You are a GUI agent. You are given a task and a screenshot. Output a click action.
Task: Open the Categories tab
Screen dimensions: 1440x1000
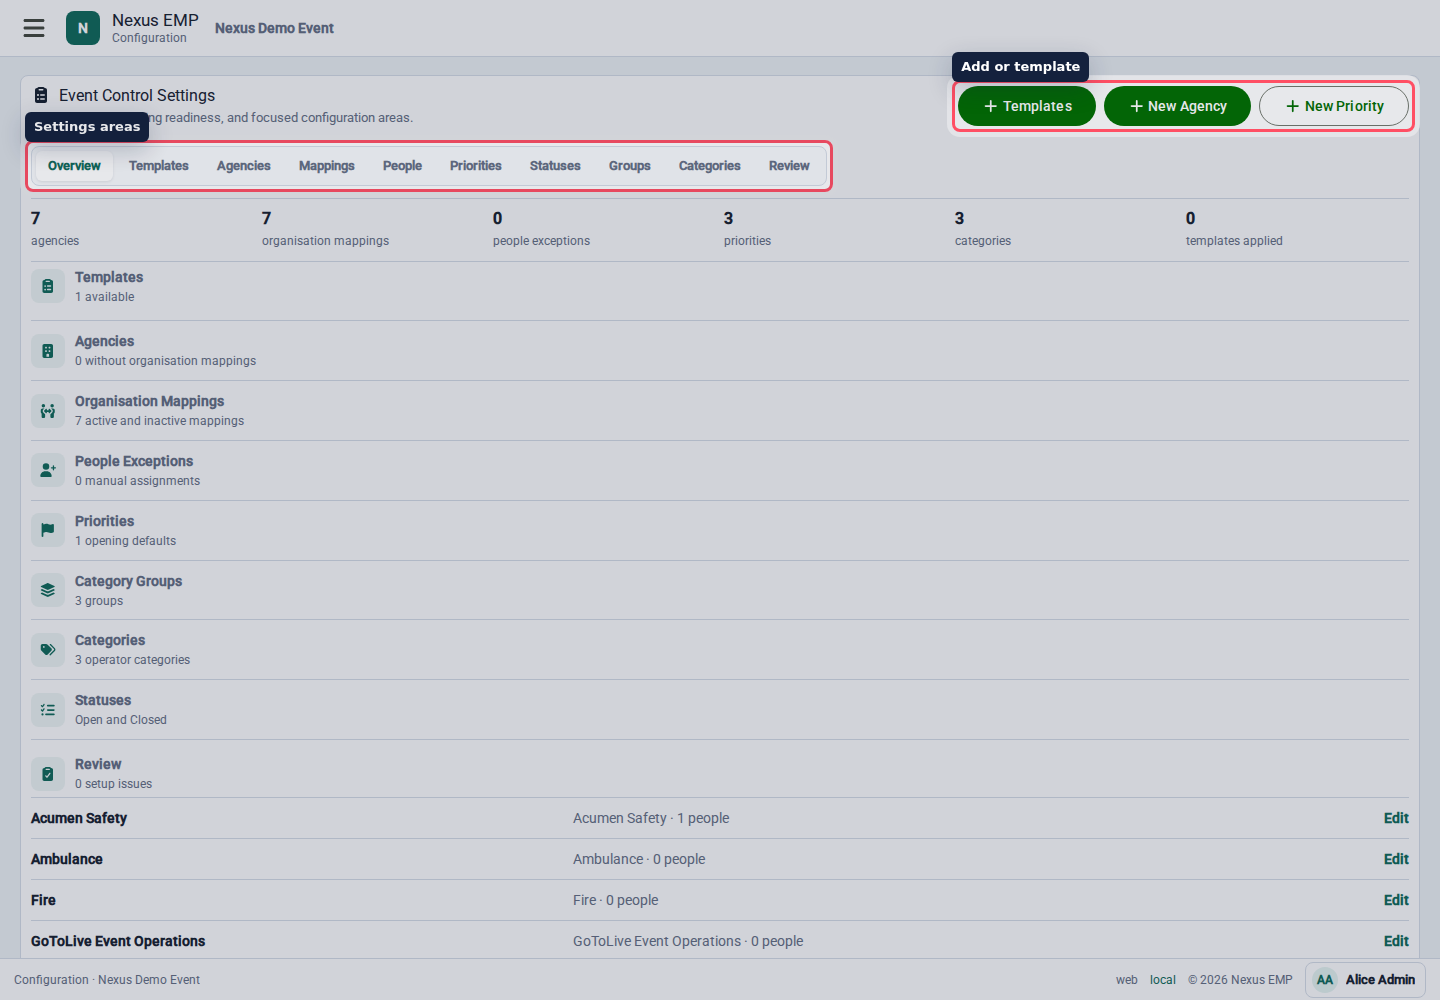coord(710,166)
